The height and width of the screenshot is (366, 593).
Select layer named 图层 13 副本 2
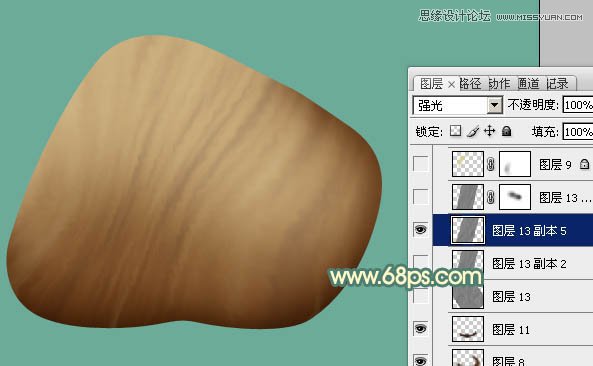point(529,264)
